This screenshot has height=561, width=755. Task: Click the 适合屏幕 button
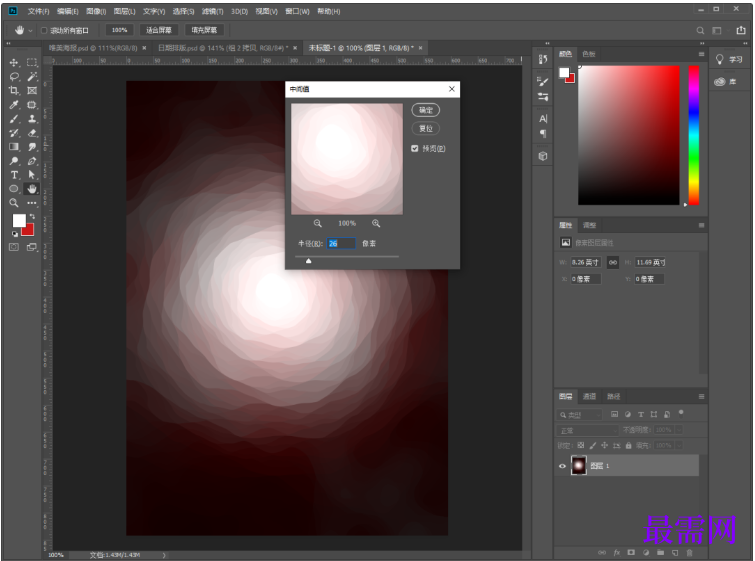tap(157, 30)
